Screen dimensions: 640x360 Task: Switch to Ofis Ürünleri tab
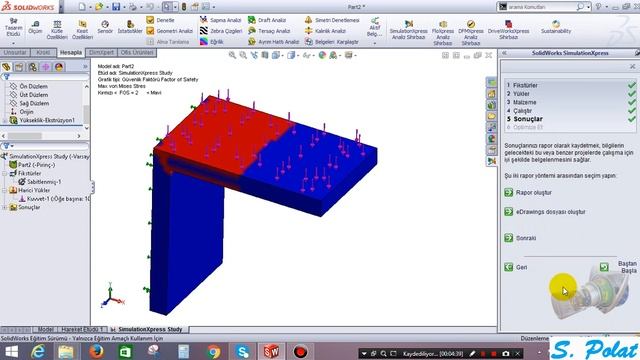point(137,53)
